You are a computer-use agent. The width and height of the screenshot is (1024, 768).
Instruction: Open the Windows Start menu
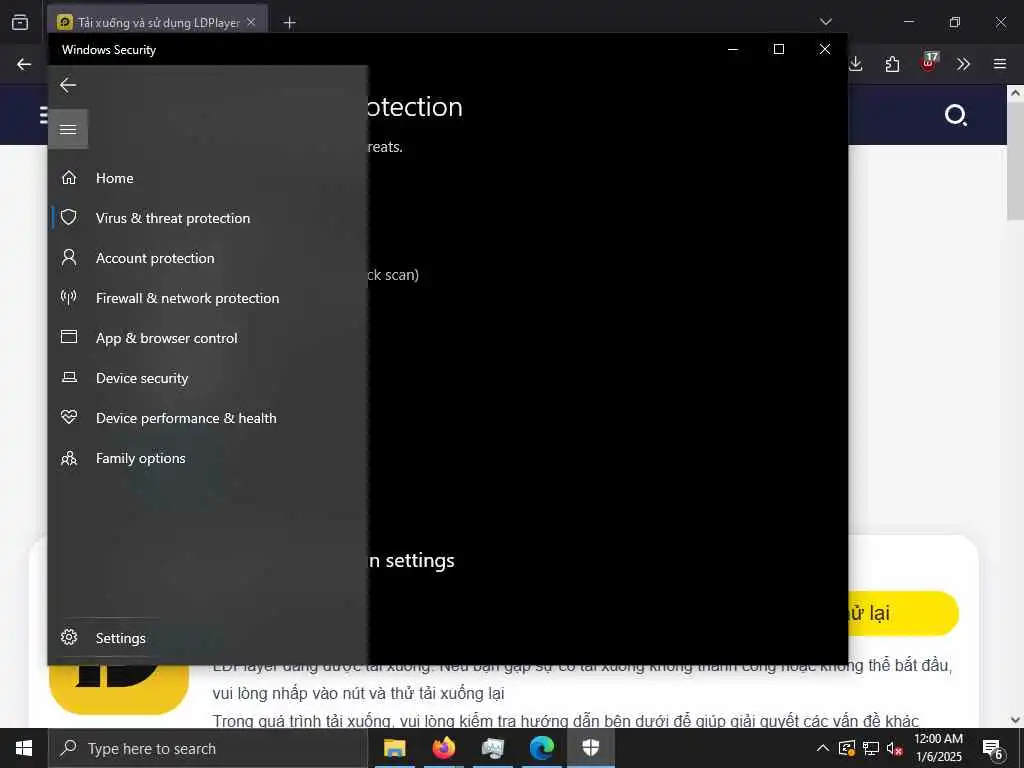[x=24, y=748]
